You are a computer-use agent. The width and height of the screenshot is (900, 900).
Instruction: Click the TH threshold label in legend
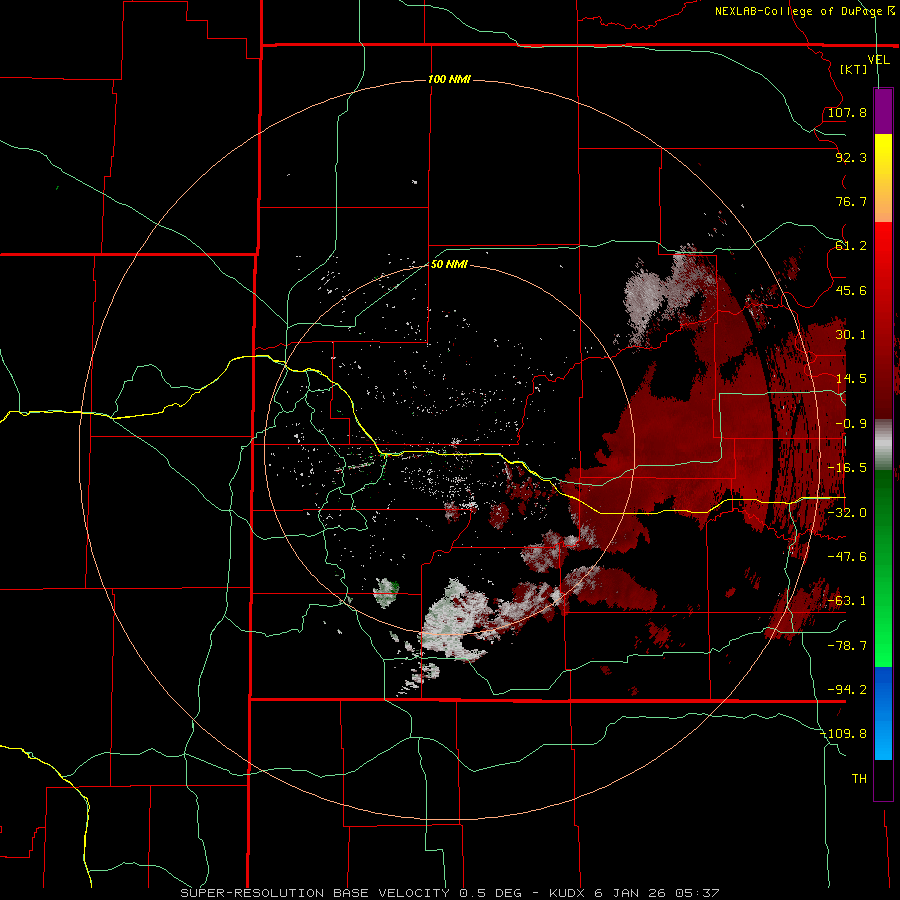click(x=859, y=779)
